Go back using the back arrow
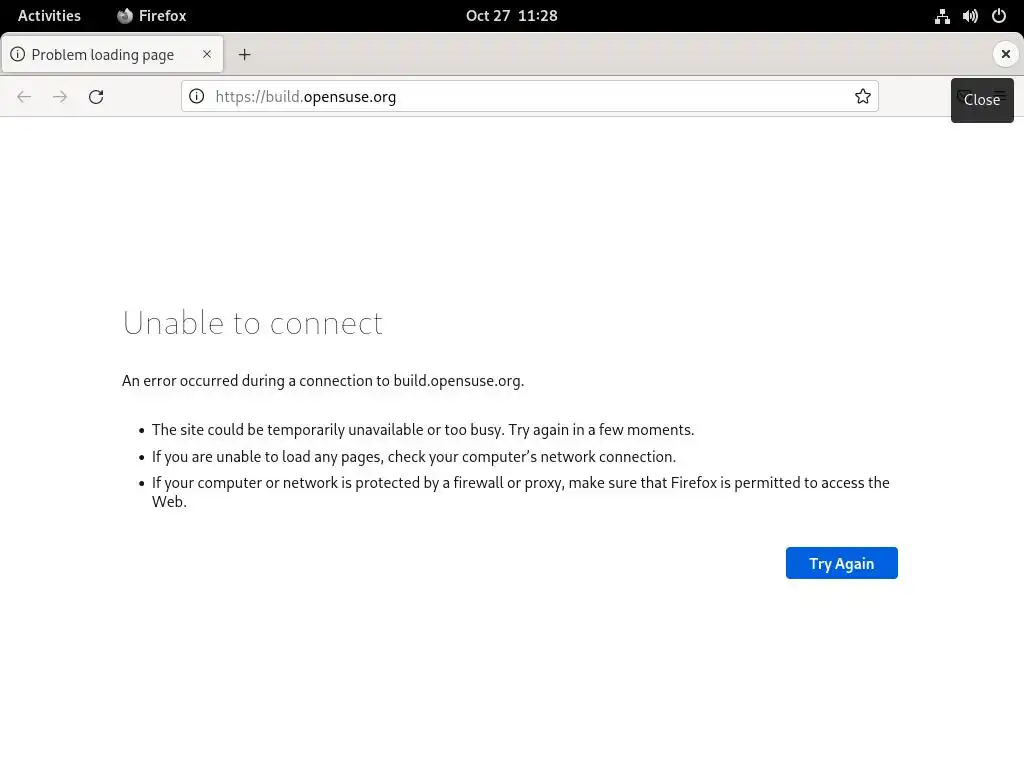Screen dimensions: 1024x768 [x=24, y=97]
